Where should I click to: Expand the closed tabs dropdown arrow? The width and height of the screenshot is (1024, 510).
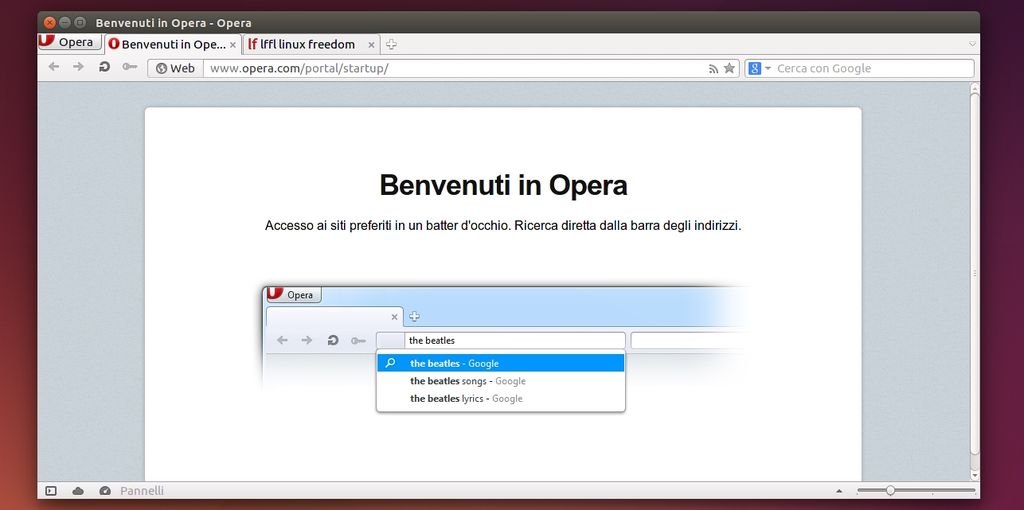pyautogui.click(x=972, y=44)
